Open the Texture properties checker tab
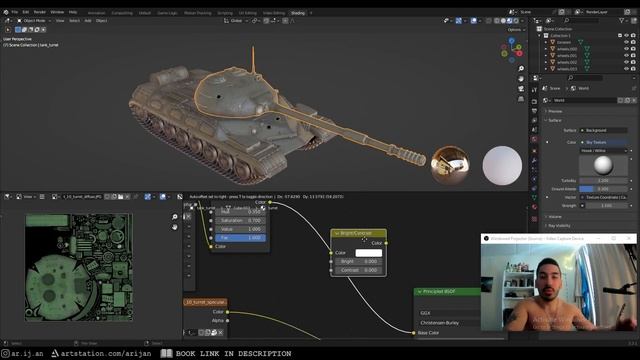The height and width of the screenshot is (360, 640). [534, 219]
